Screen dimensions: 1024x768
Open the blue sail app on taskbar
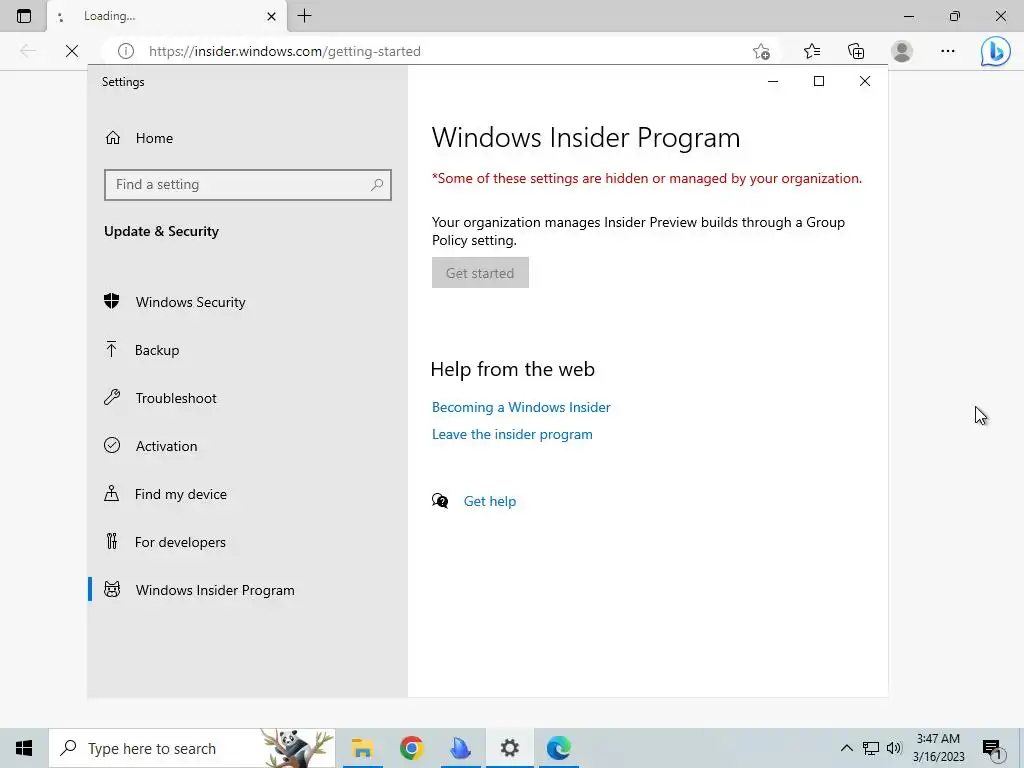click(x=460, y=748)
